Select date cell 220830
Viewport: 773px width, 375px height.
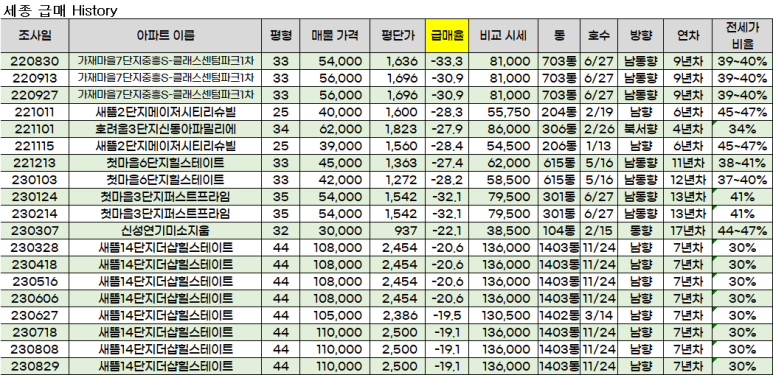click(x=35, y=61)
